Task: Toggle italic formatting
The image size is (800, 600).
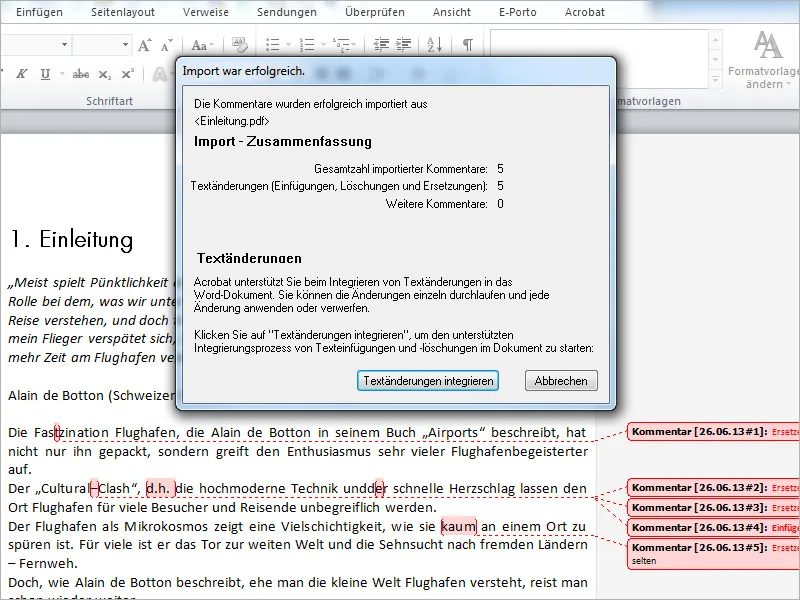Action: coord(21,74)
